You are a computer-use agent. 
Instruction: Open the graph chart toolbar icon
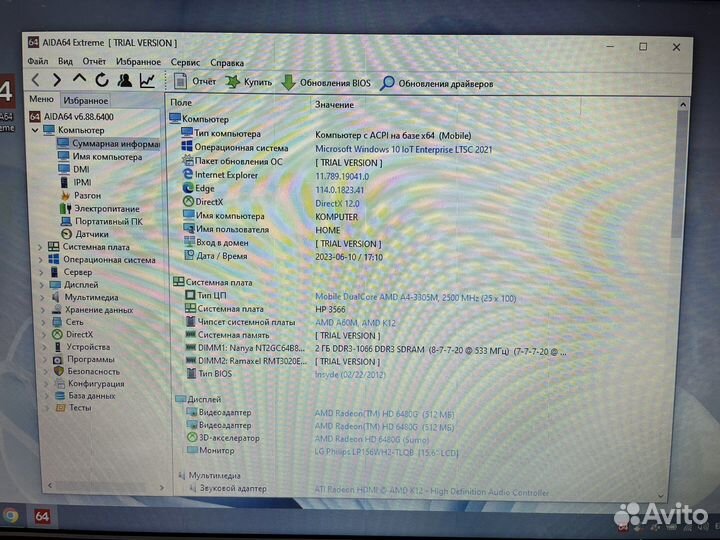click(147, 80)
